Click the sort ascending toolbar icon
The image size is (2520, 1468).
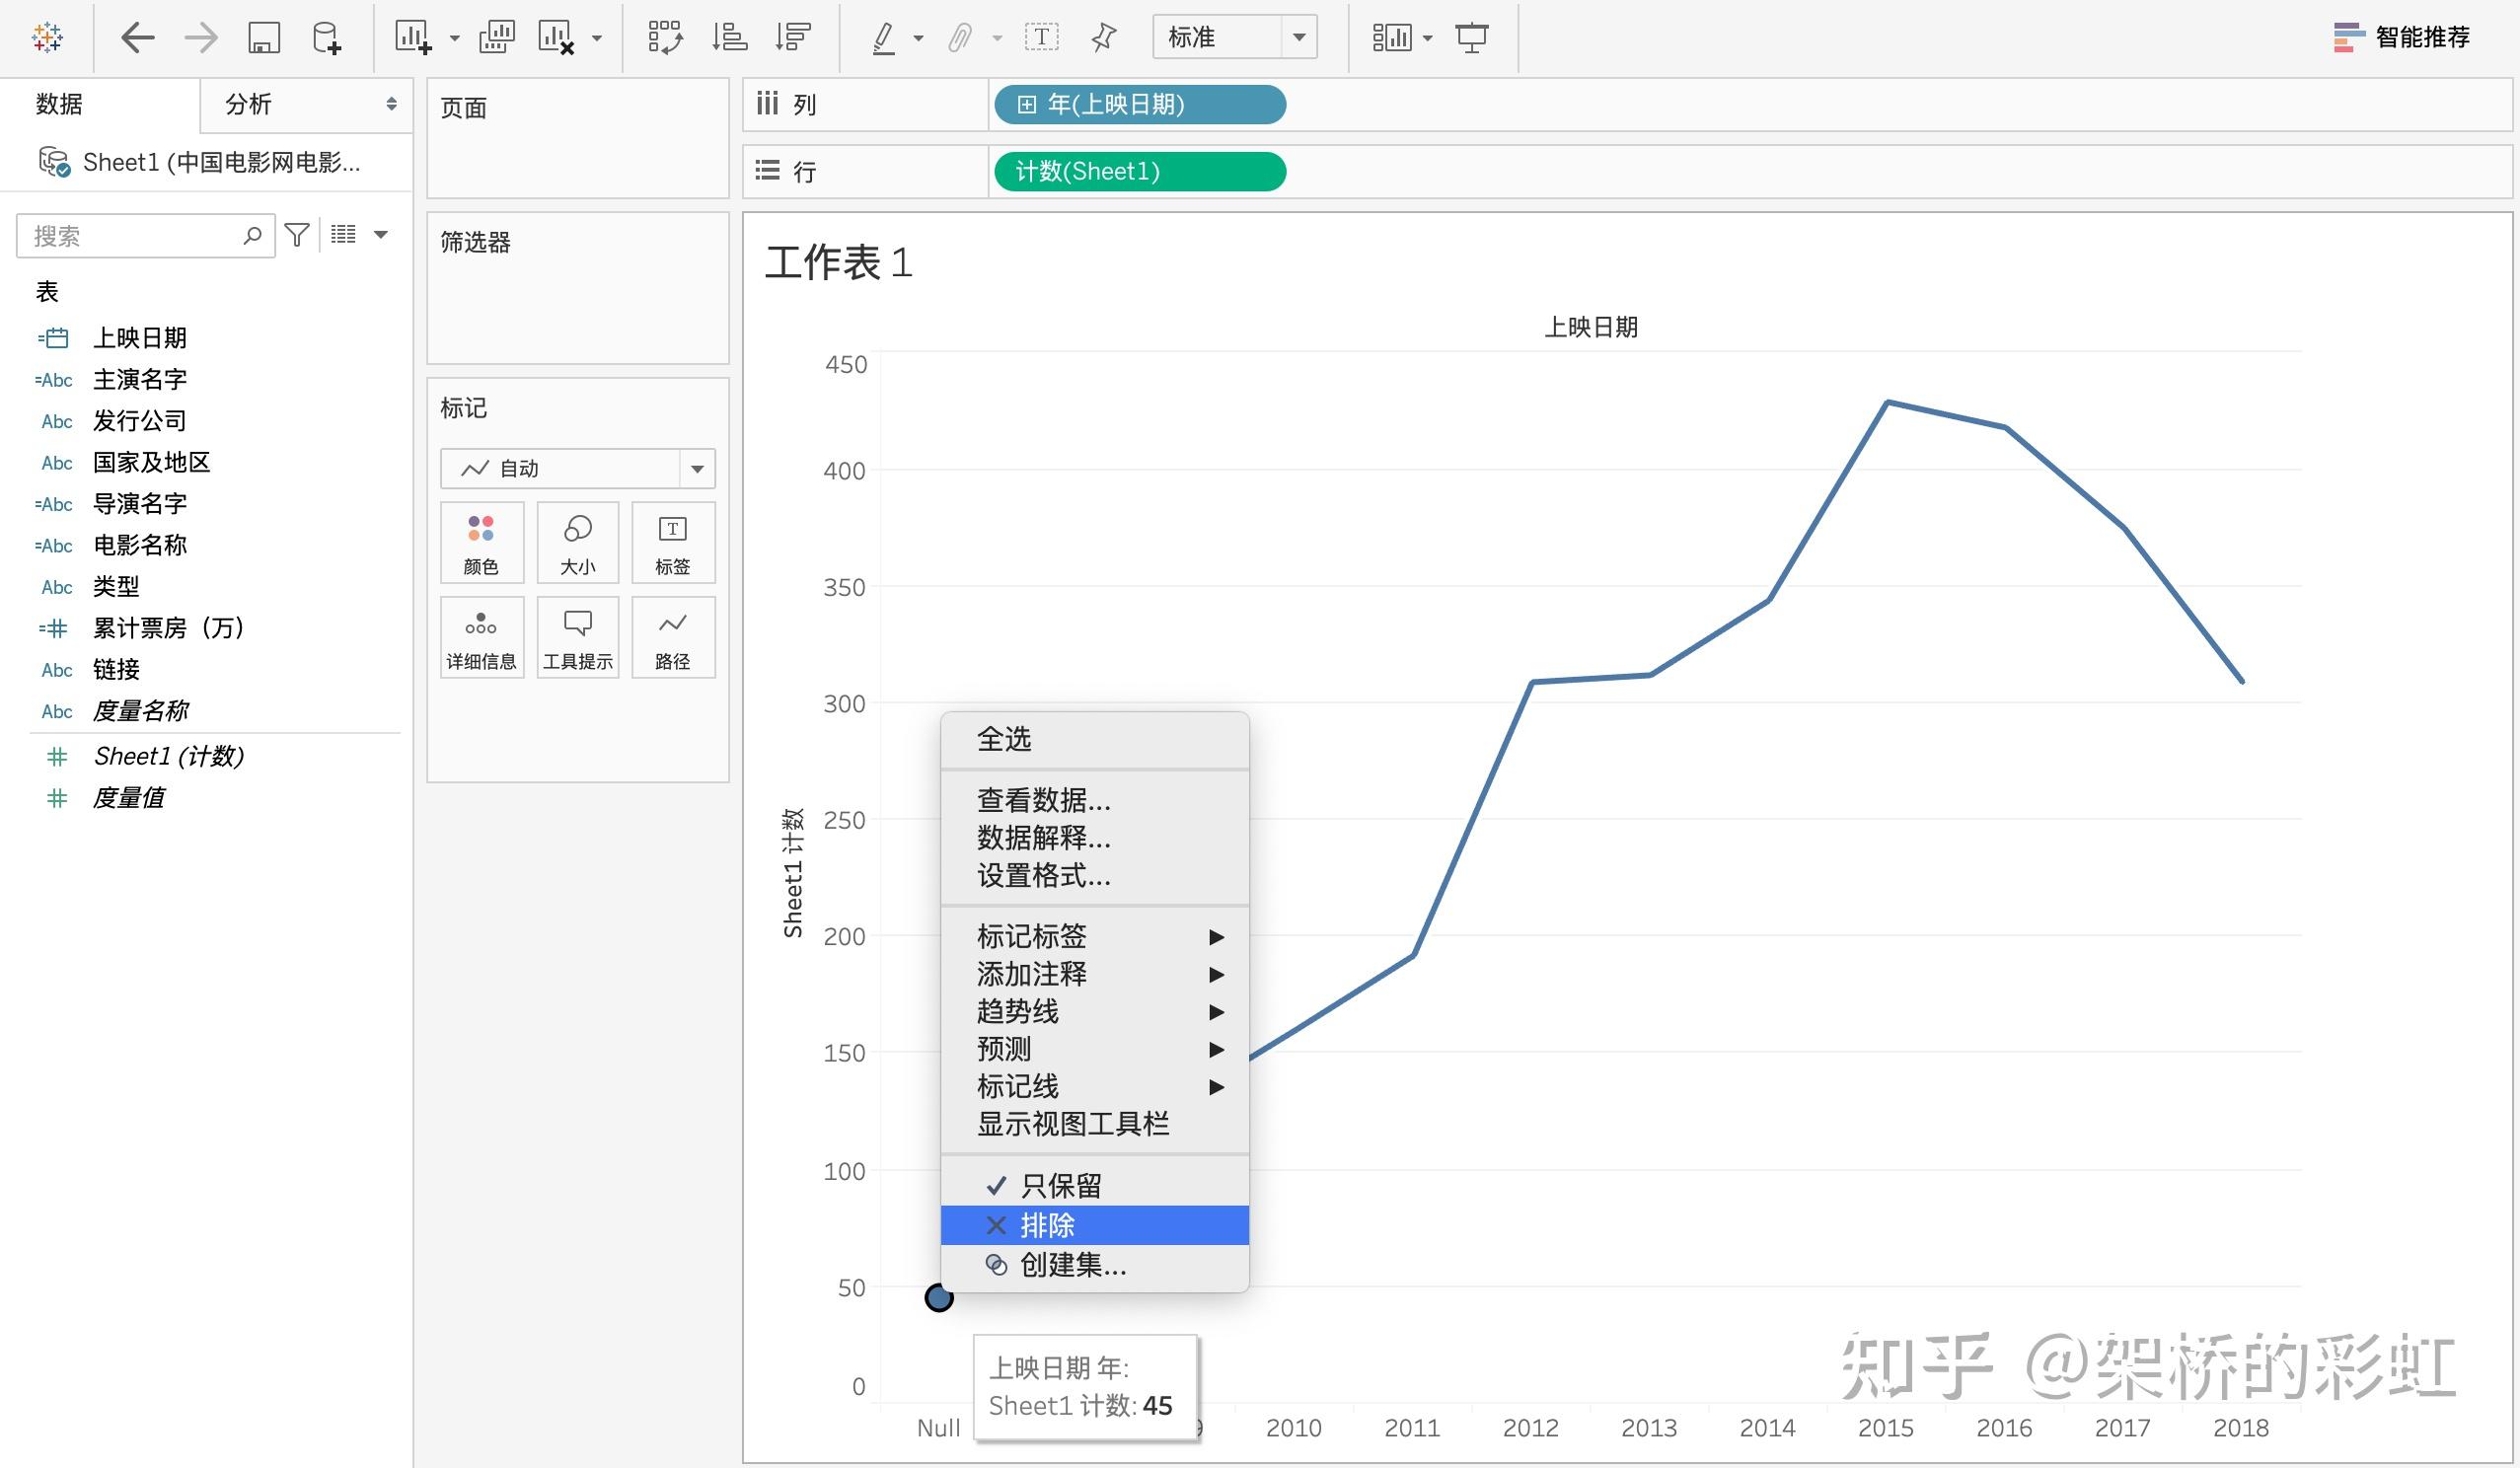coord(729,38)
